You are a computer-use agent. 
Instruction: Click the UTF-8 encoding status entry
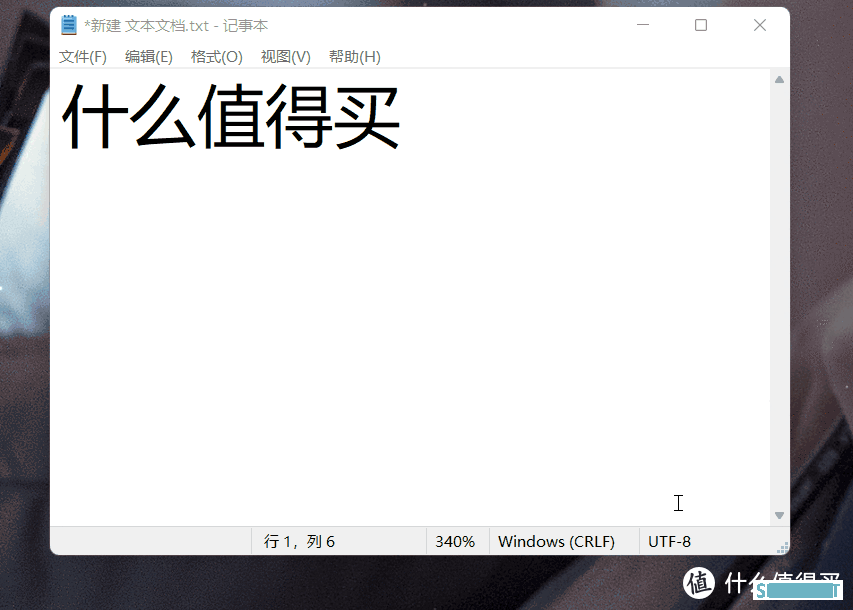(x=669, y=541)
